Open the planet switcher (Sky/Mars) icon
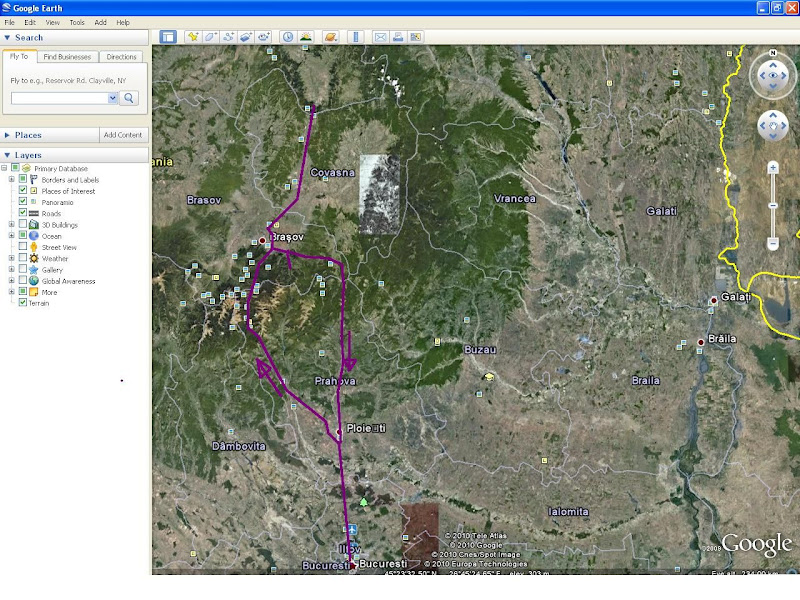 click(331, 37)
